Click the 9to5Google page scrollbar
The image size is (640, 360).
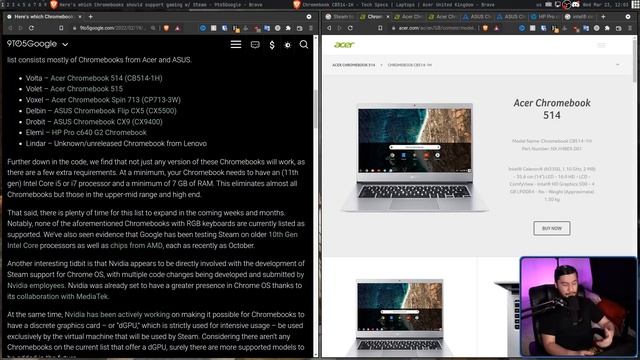point(315,108)
